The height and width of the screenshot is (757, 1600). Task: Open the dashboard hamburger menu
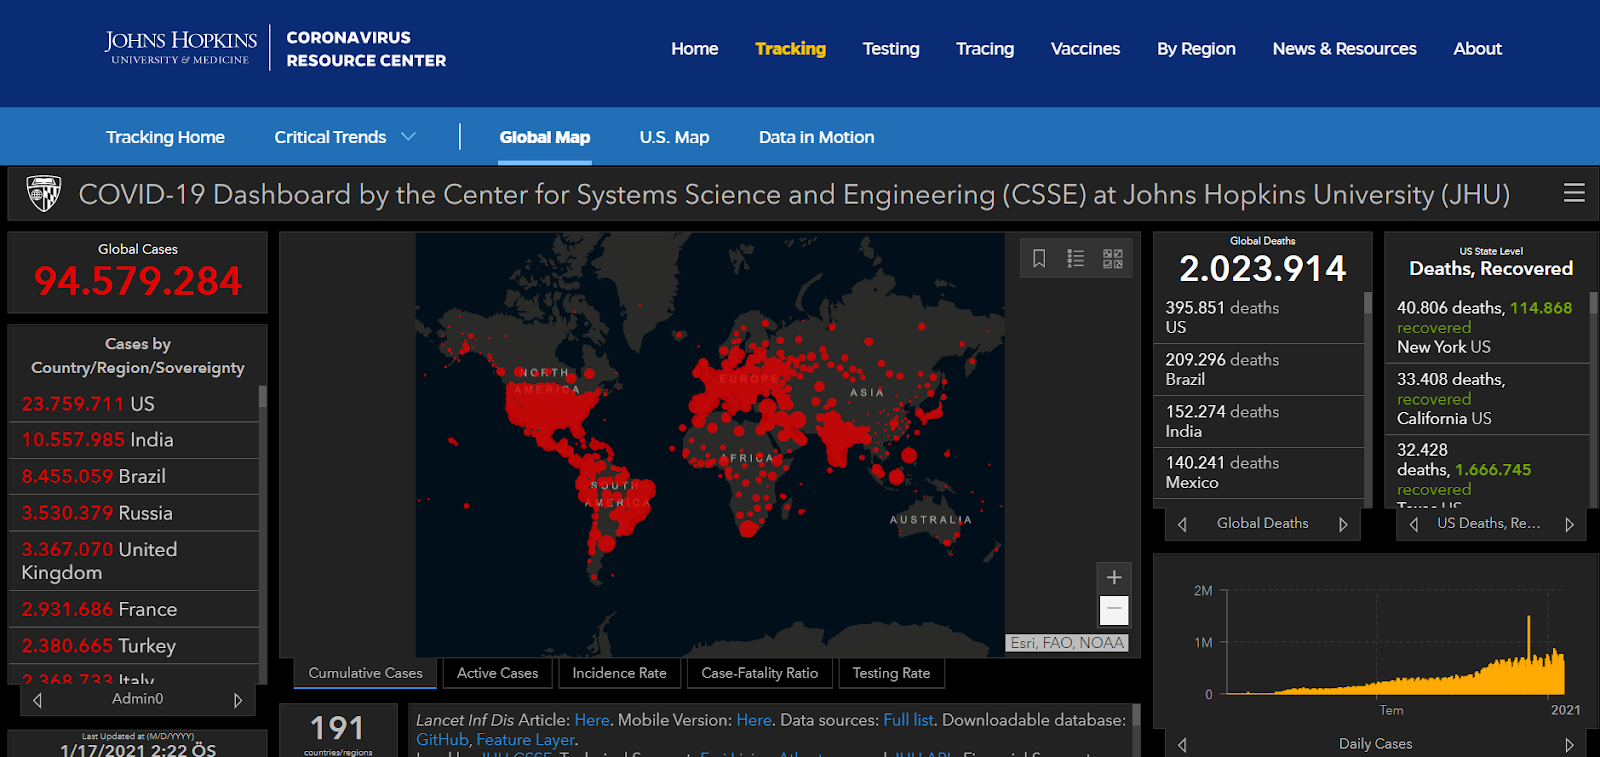1574,193
